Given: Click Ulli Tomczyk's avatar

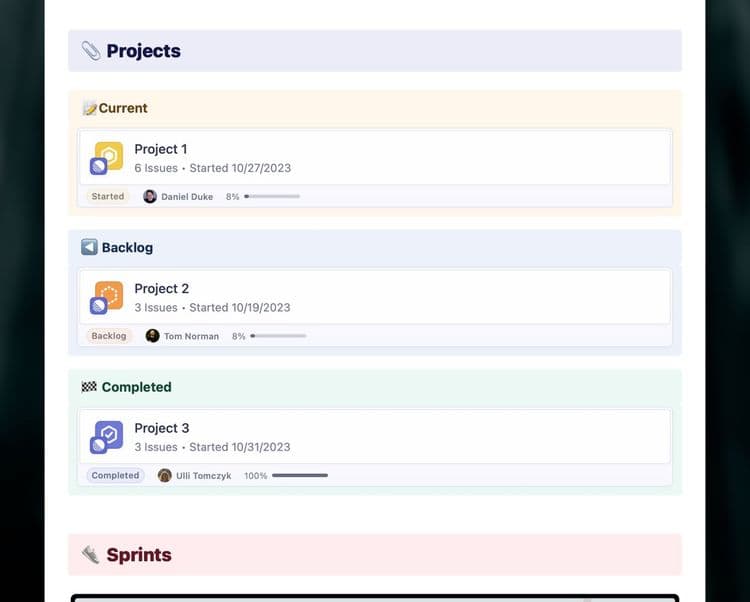Looking at the screenshot, I should 165,476.
